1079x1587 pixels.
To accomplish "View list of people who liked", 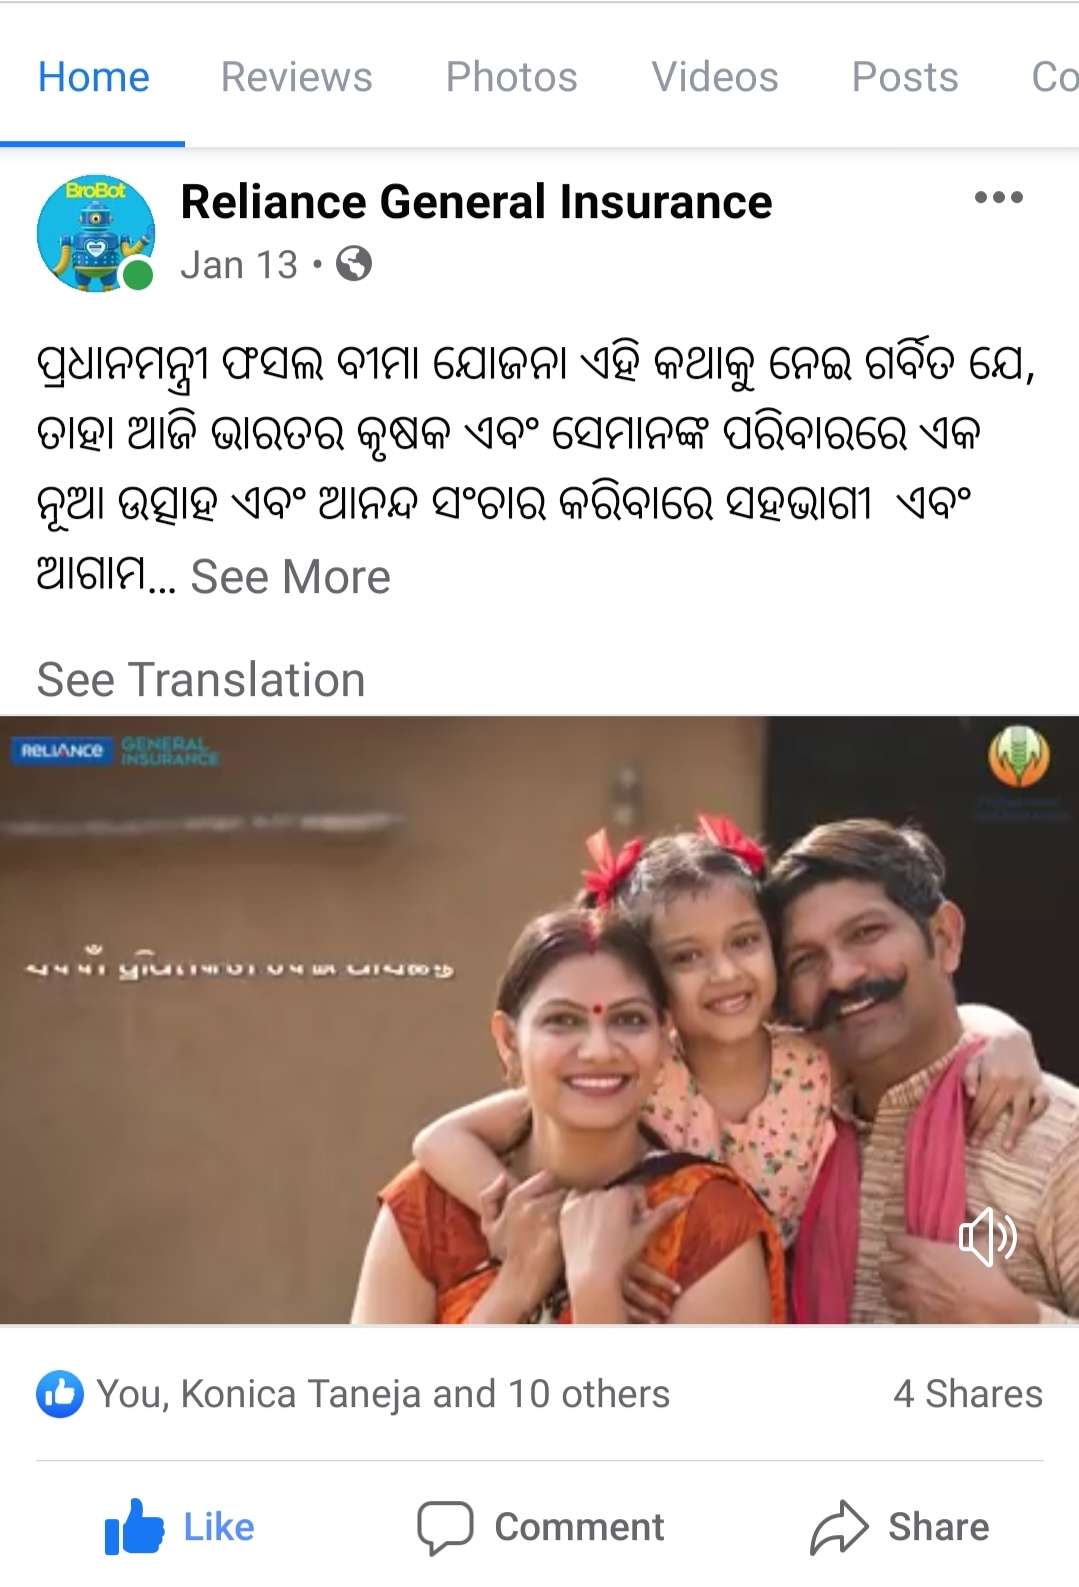I will 383,1393.
